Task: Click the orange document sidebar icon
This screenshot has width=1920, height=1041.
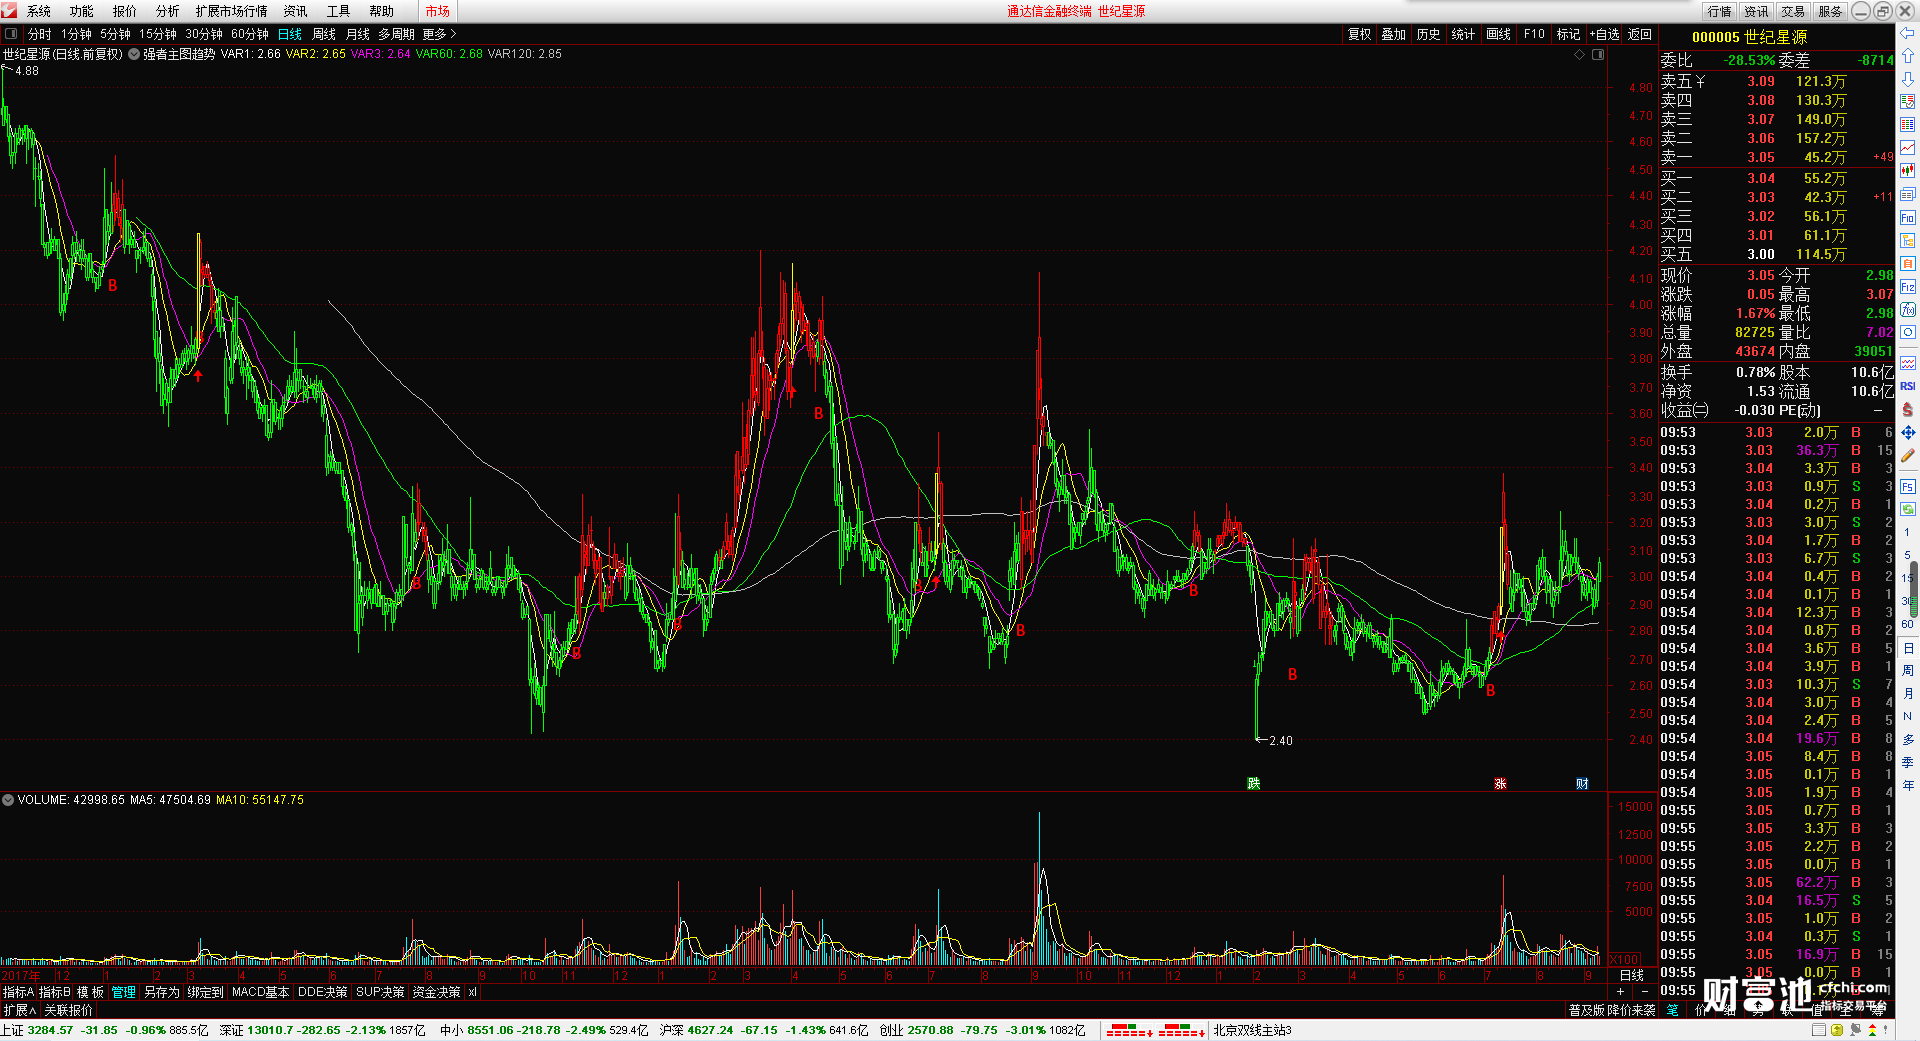Action: (1907, 263)
